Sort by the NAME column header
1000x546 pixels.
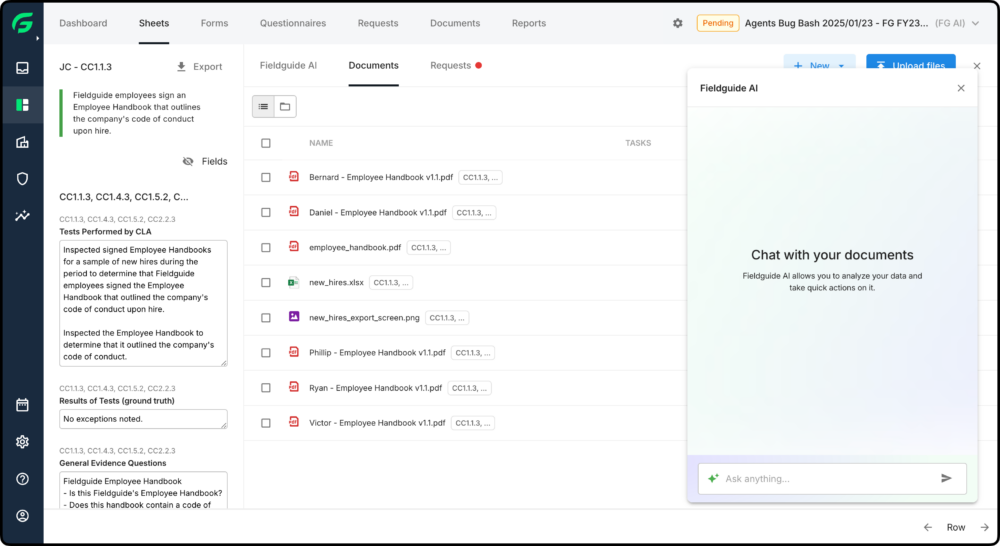point(321,143)
